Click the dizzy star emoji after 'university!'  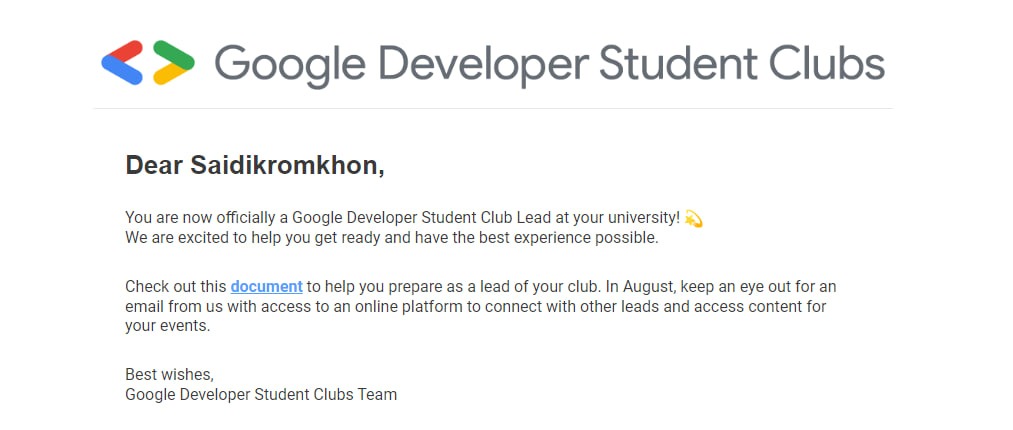pos(693,219)
